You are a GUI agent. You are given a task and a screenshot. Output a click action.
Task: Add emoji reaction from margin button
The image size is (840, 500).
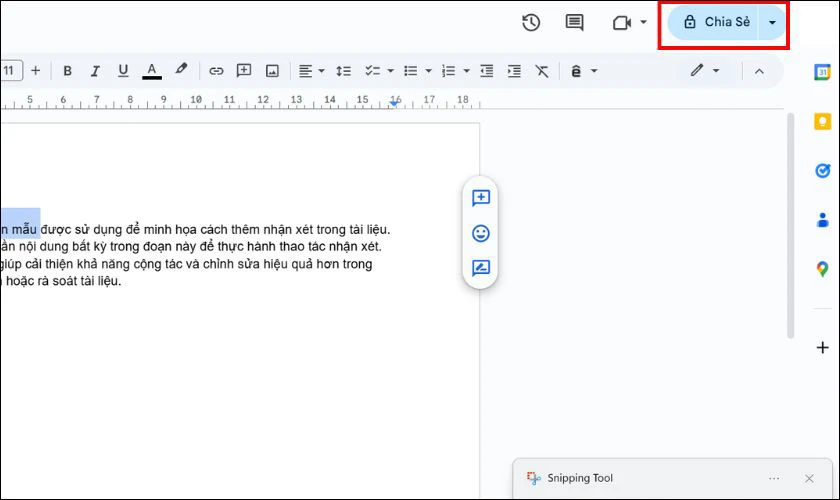481,233
